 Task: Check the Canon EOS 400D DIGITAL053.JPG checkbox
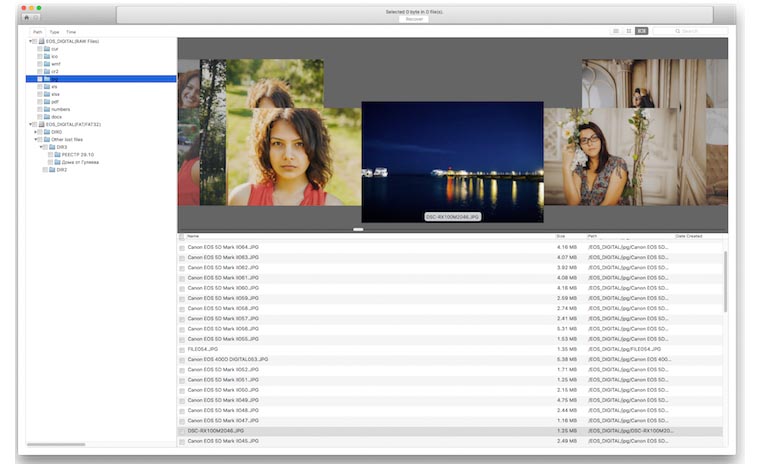pyautogui.click(x=182, y=360)
